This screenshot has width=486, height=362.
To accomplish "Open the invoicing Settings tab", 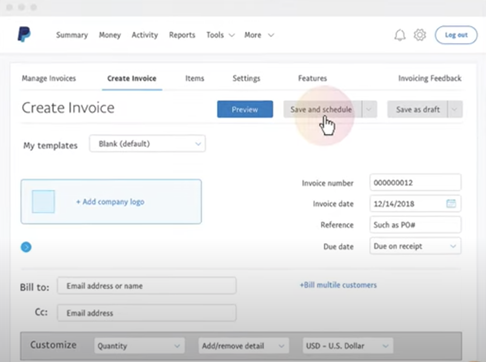I will point(246,78).
